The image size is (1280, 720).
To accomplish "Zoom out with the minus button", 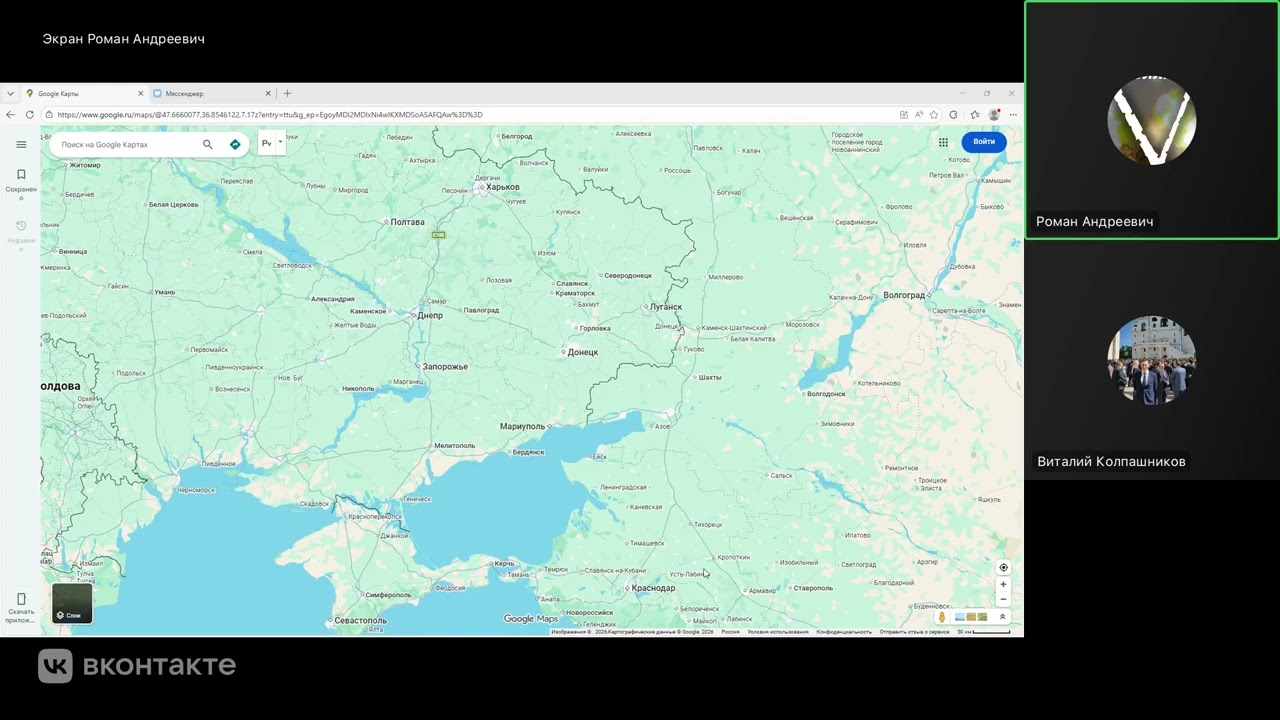I will click(x=1003, y=599).
